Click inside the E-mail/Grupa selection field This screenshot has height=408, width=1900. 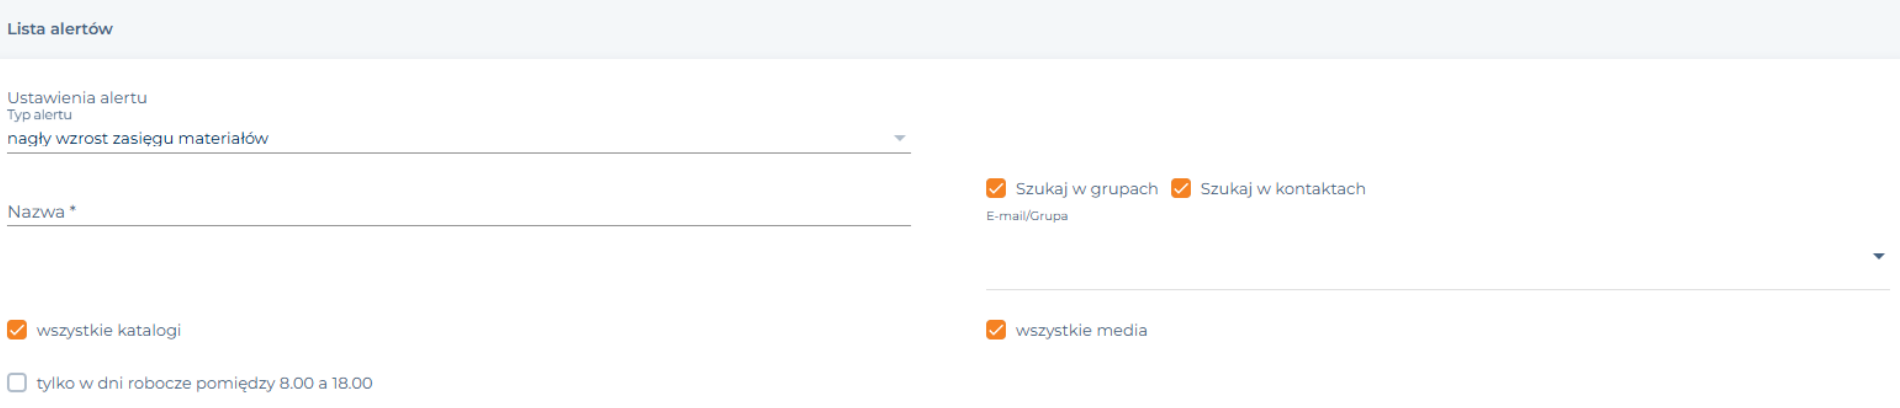1437,258
